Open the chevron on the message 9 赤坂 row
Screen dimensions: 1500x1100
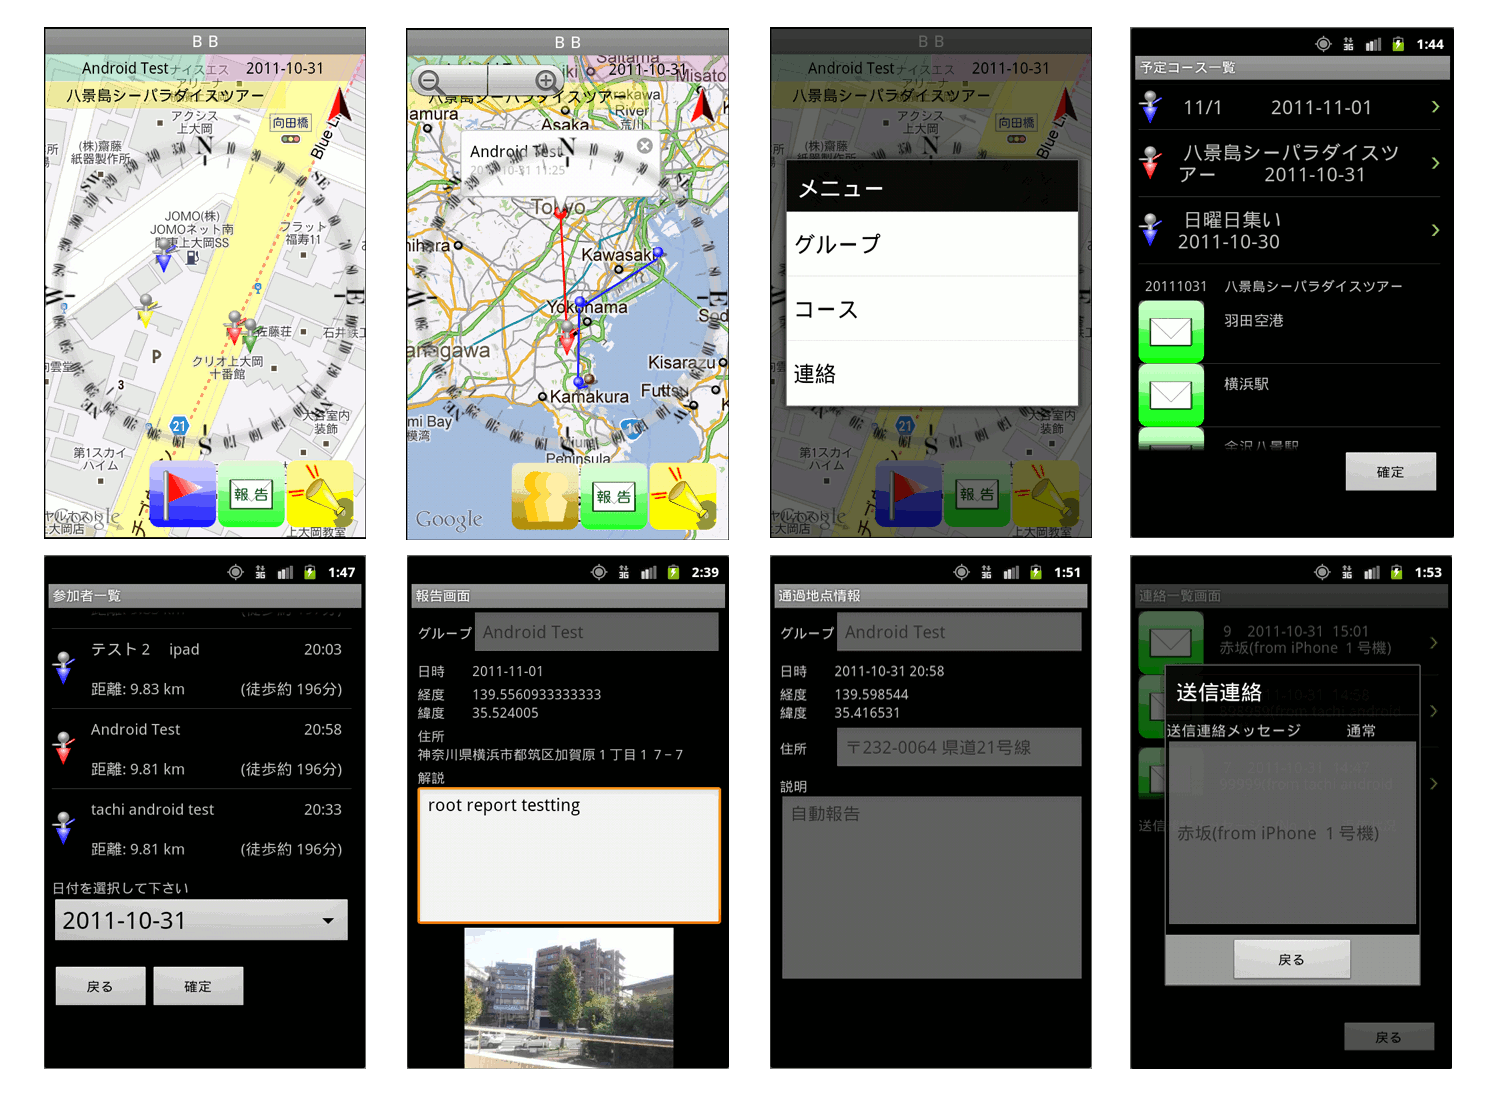[1434, 642]
